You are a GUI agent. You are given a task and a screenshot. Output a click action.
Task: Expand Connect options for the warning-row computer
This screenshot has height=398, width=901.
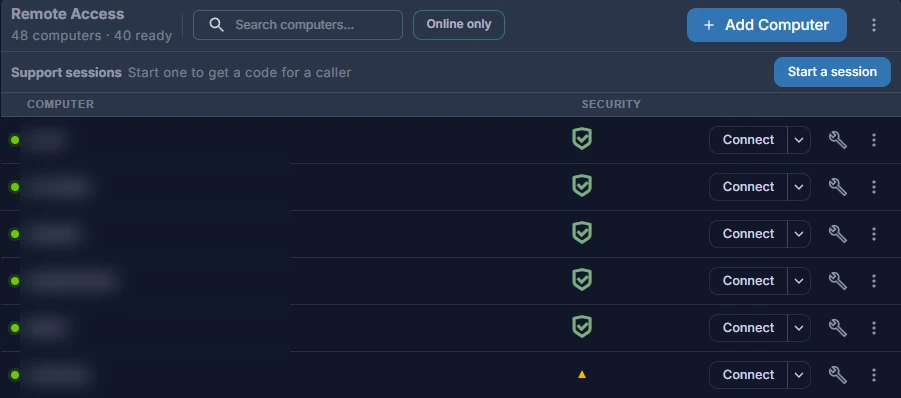[799, 375]
